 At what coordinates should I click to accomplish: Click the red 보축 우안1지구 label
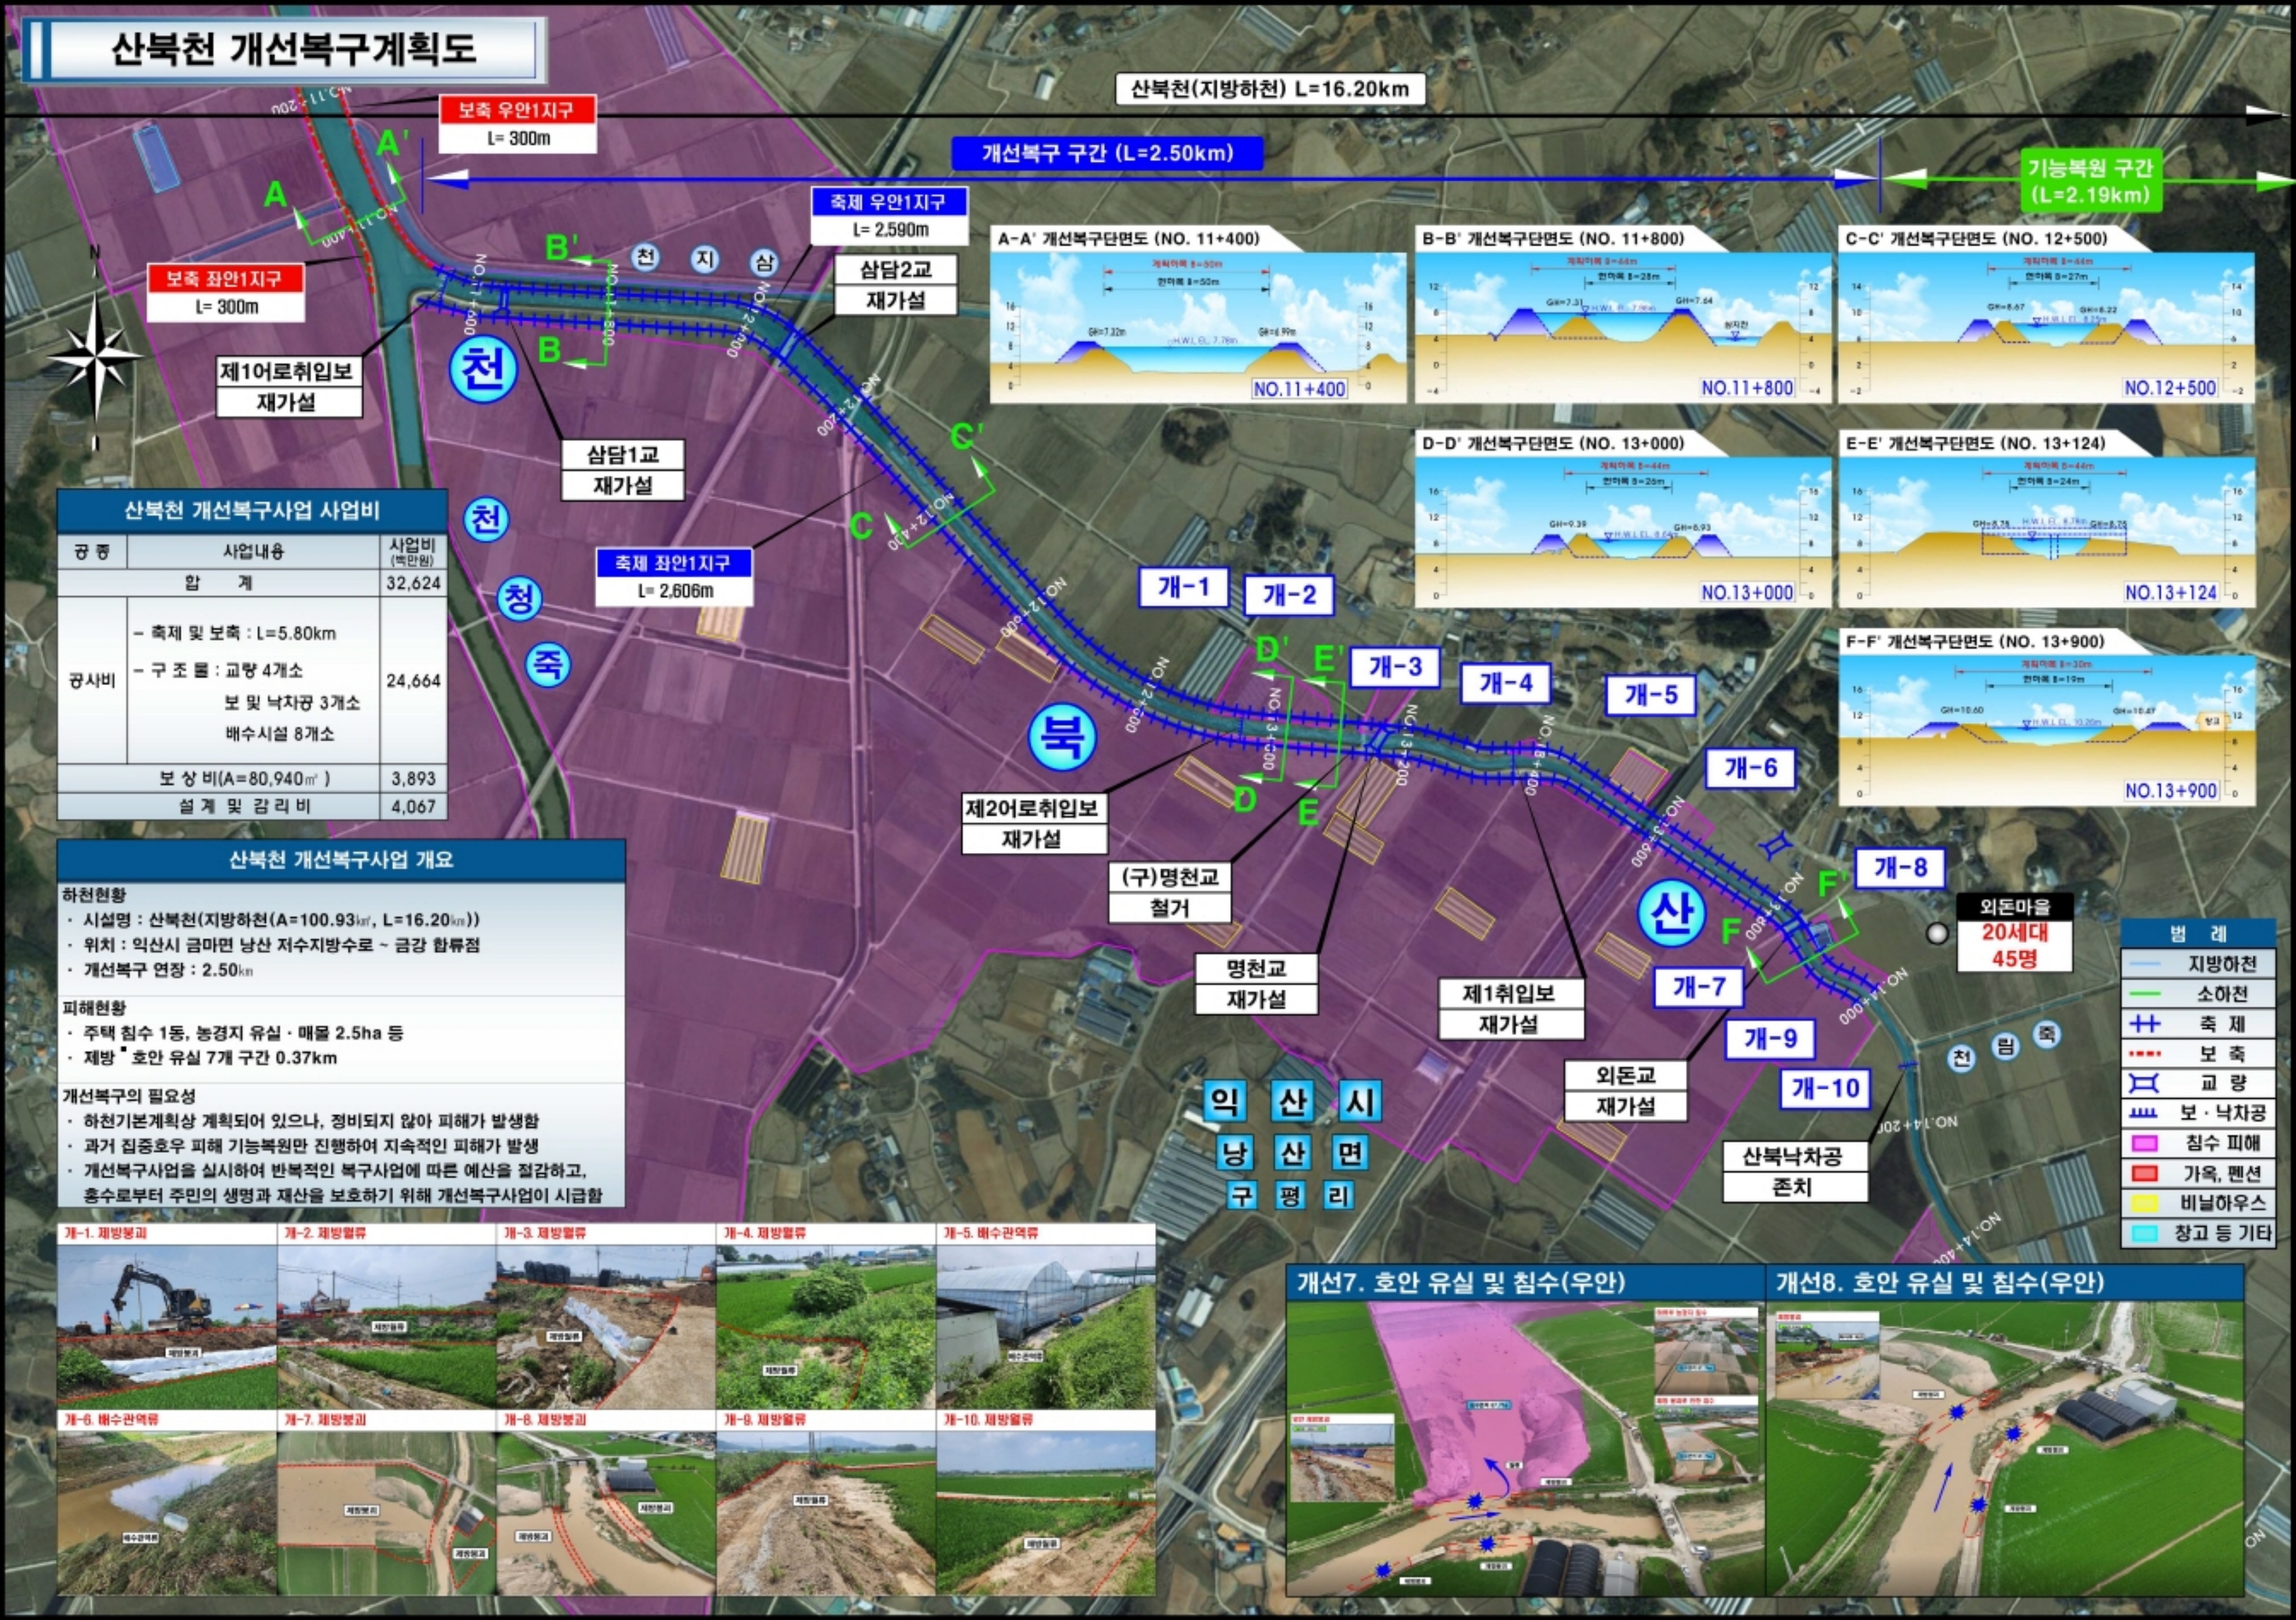coord(517,110)
